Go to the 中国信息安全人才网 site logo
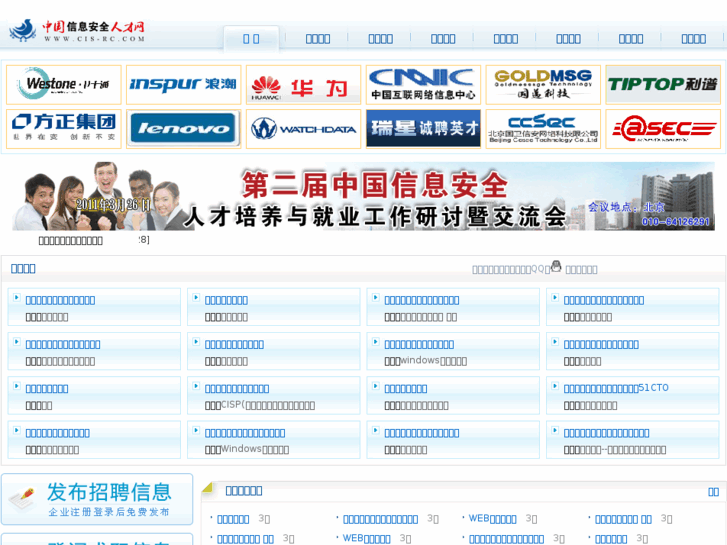Screen dimensions: 727x545 pos(77,31)
